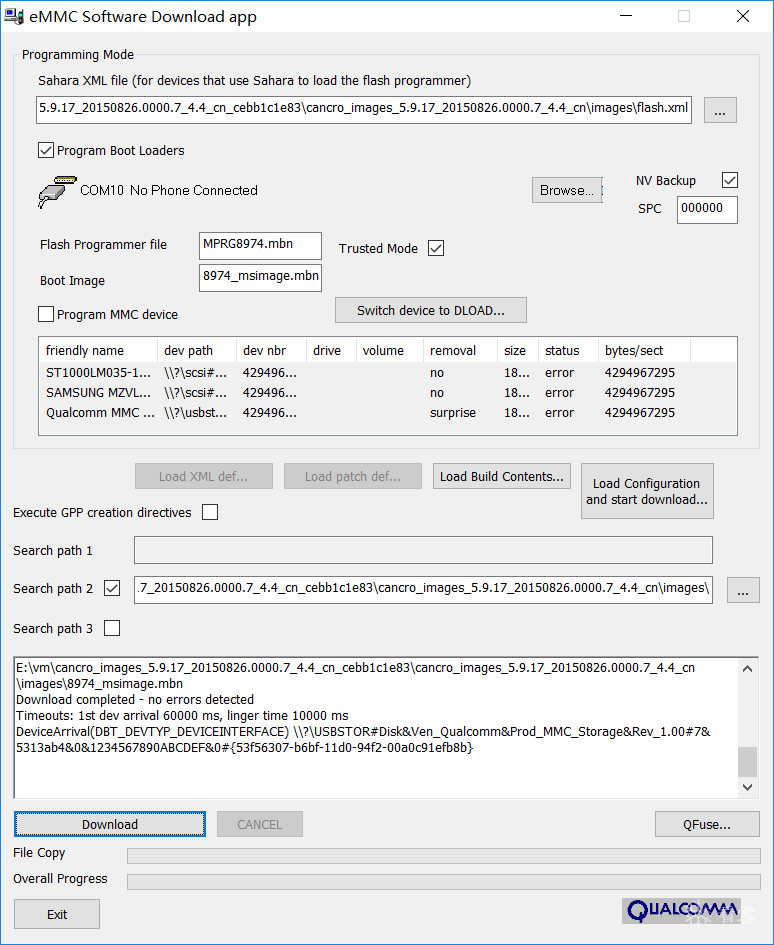Click Load Configuration and start download

pyautogui.click(x=647, y=491)
